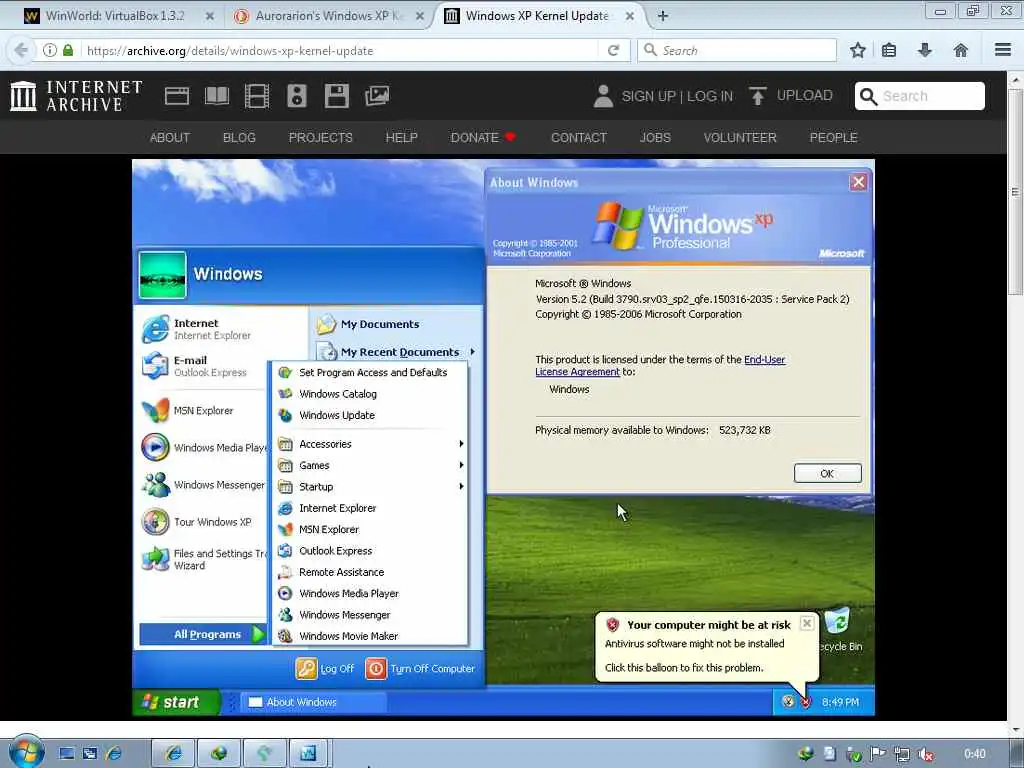This screenshot has height=768, width=1024.
Task: Choose Set Program Access and Defaults
Action: coord(371,372)
